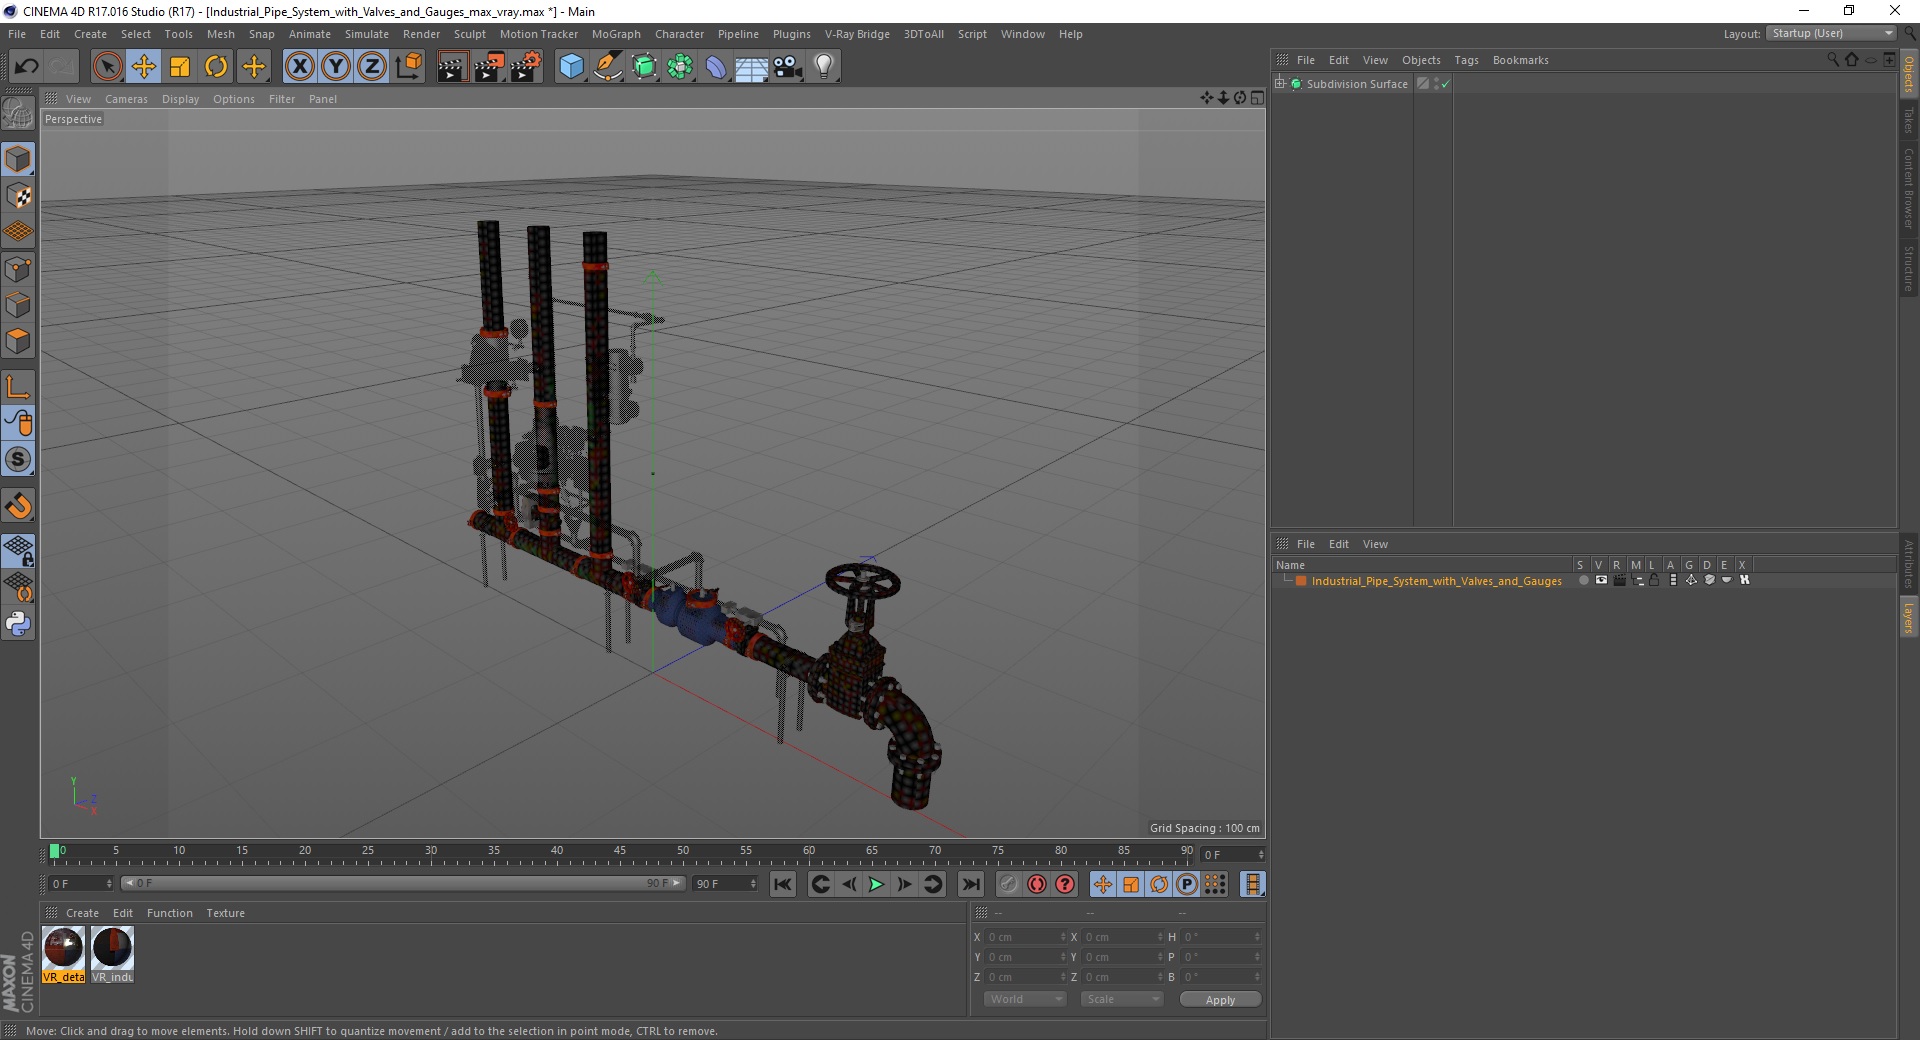Toggle layer Render clapper icon
The image size is (1920, 1040).
coord(1619,581)
